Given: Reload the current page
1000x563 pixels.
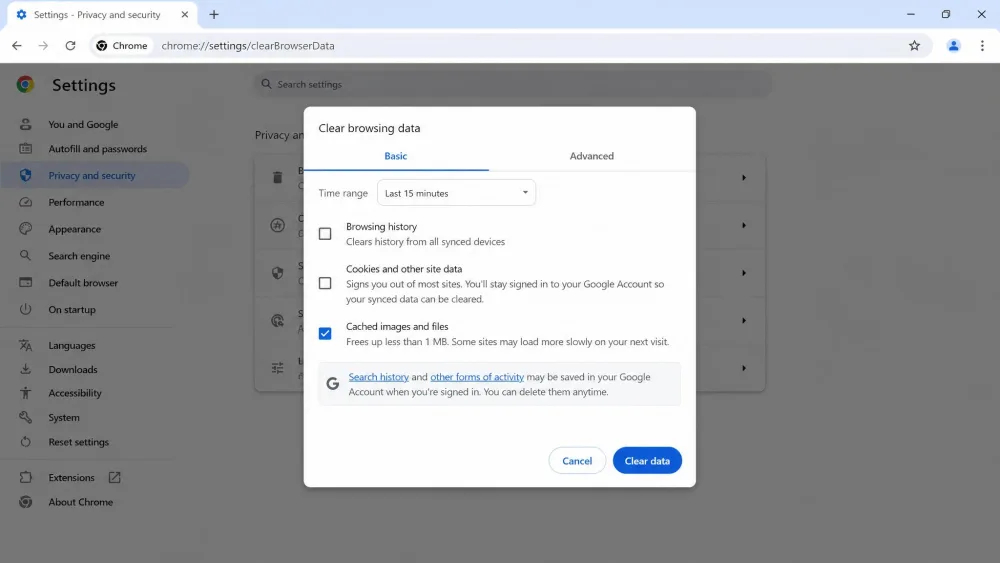Looking at the screenshot, I should click(70, 46).
